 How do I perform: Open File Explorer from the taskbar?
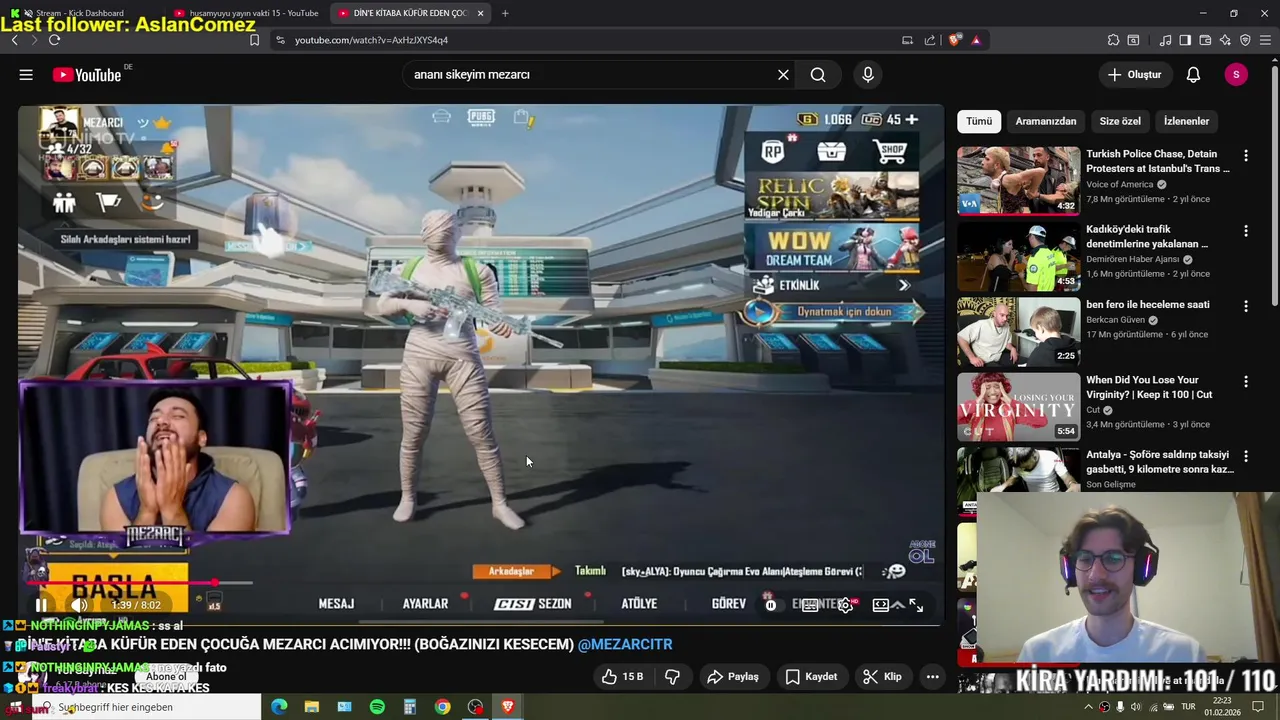click(x=312, y=707)
